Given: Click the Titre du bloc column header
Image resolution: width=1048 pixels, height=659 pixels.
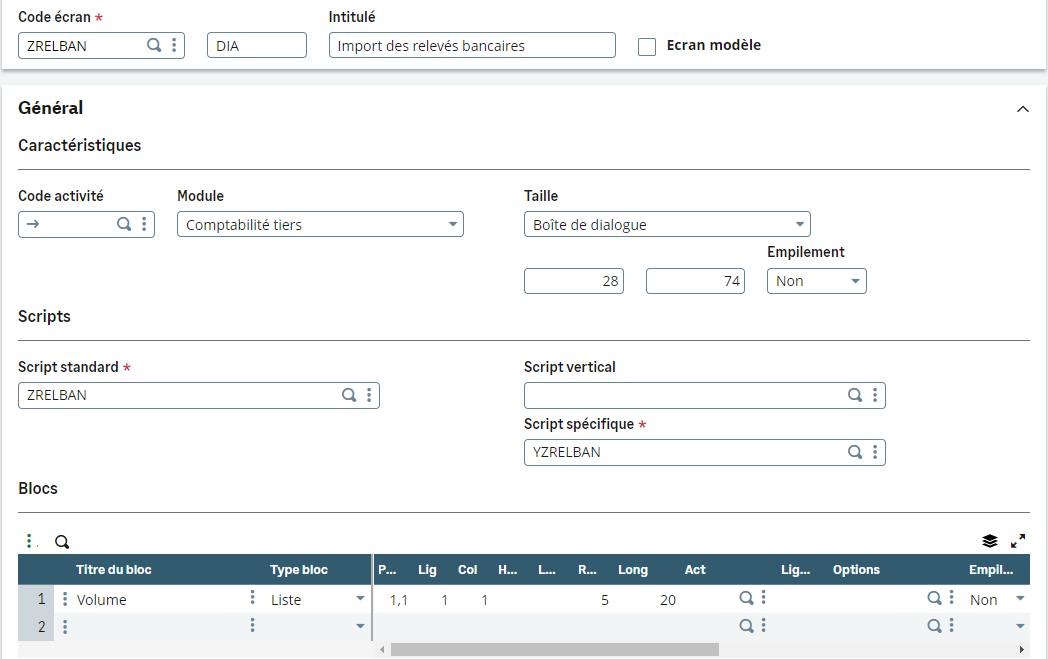Looking at the screenshot, I should (x=114, y=570).
